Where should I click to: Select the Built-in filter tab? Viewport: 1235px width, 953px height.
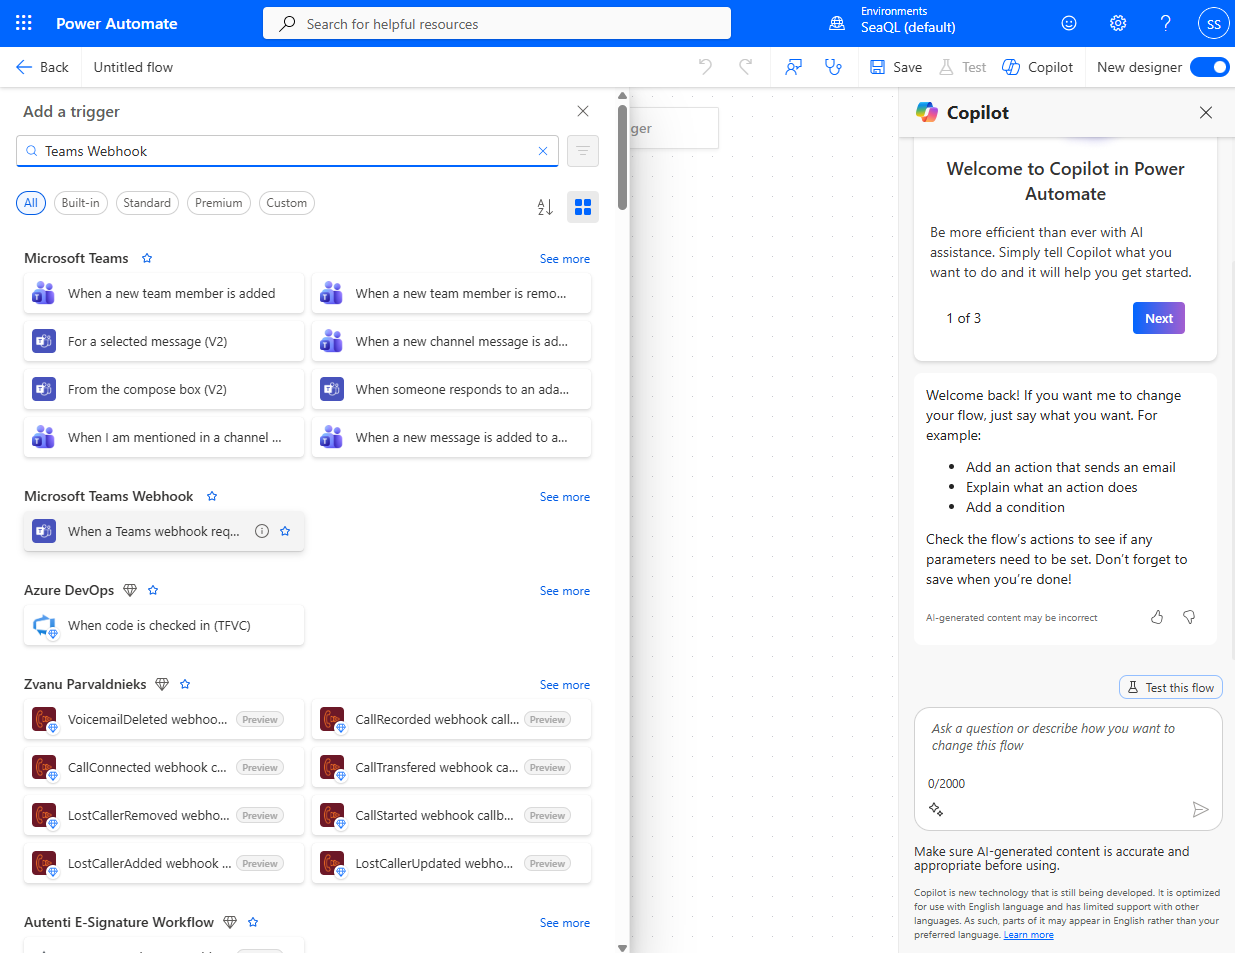point(80,203)
